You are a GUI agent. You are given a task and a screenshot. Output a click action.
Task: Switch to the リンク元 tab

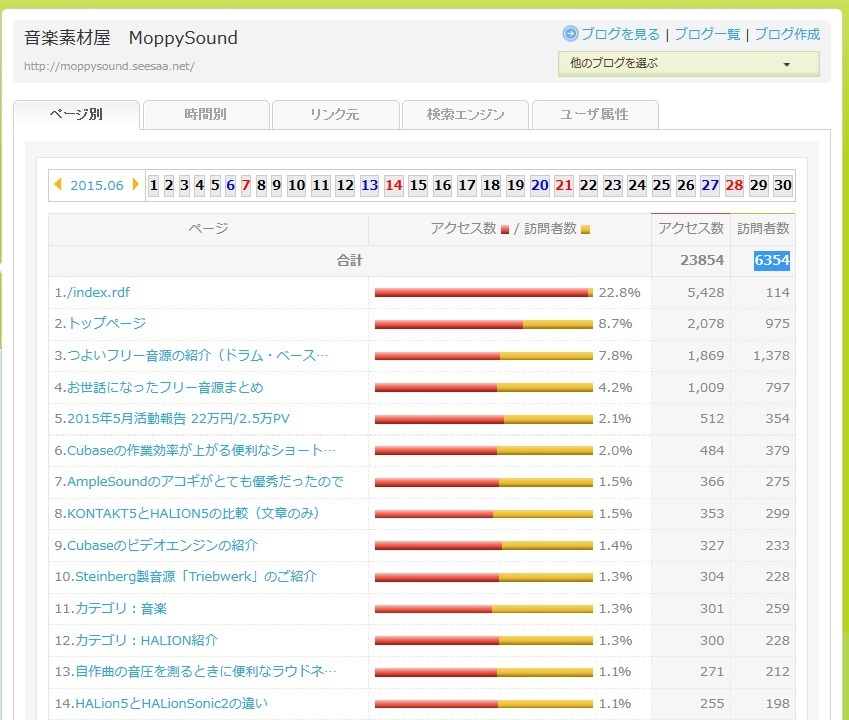tap(335, 114)
